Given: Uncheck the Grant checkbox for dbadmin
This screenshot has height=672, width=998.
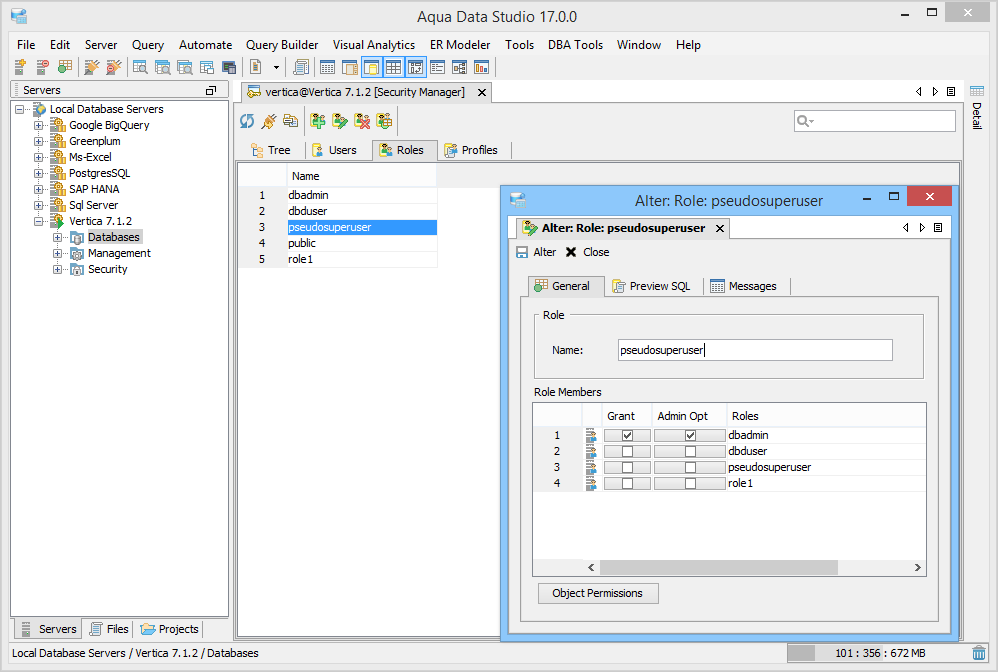Looking at the screenshot, I should pos(628,435).
